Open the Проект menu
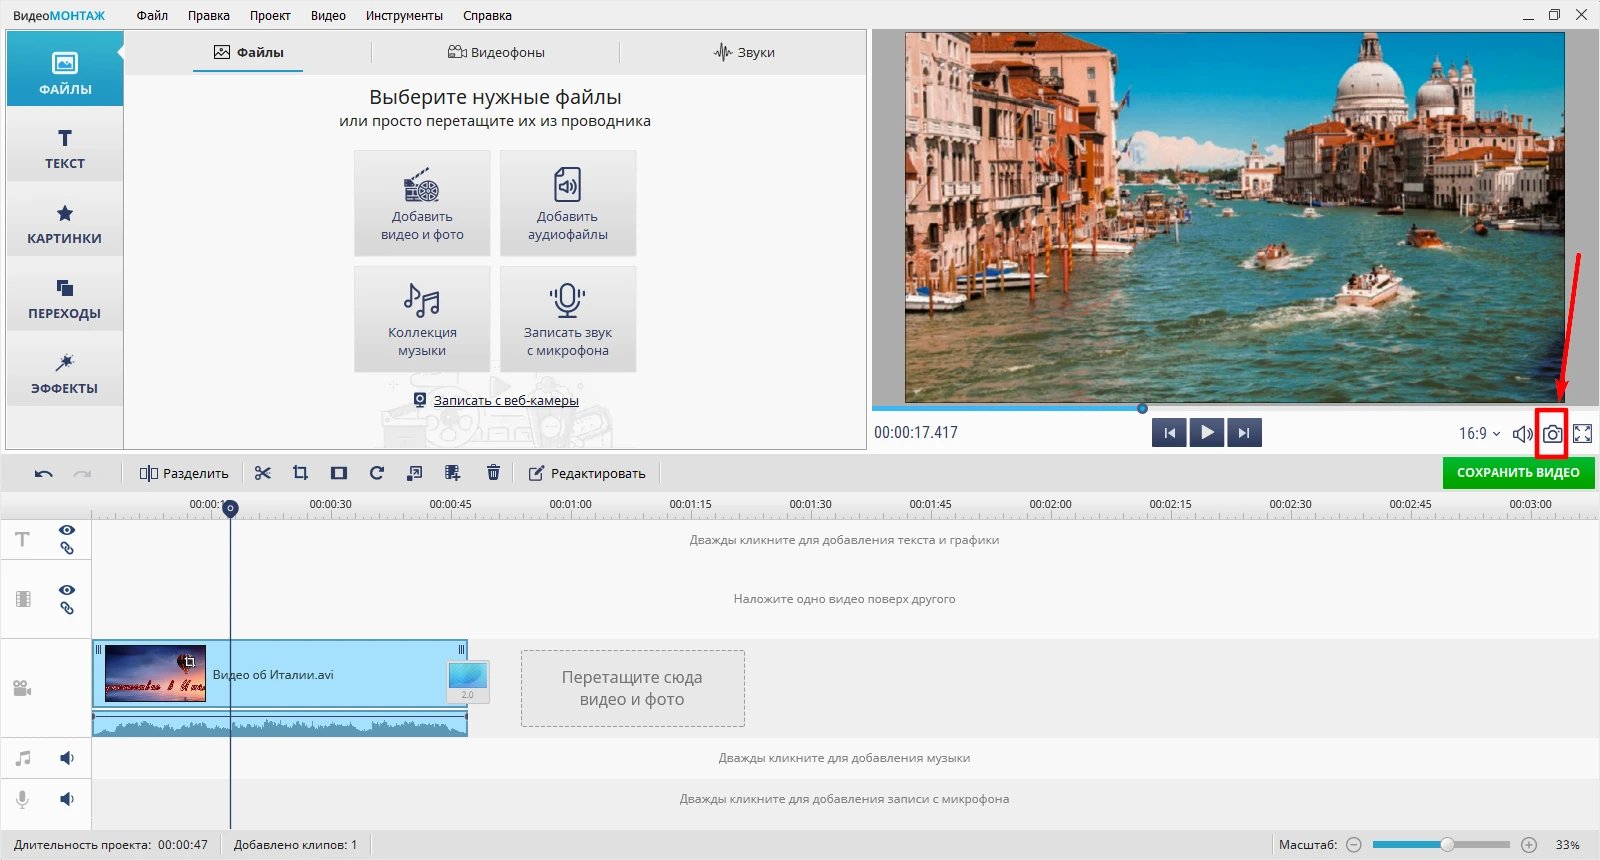The image size is (1600, 860). 270,16
